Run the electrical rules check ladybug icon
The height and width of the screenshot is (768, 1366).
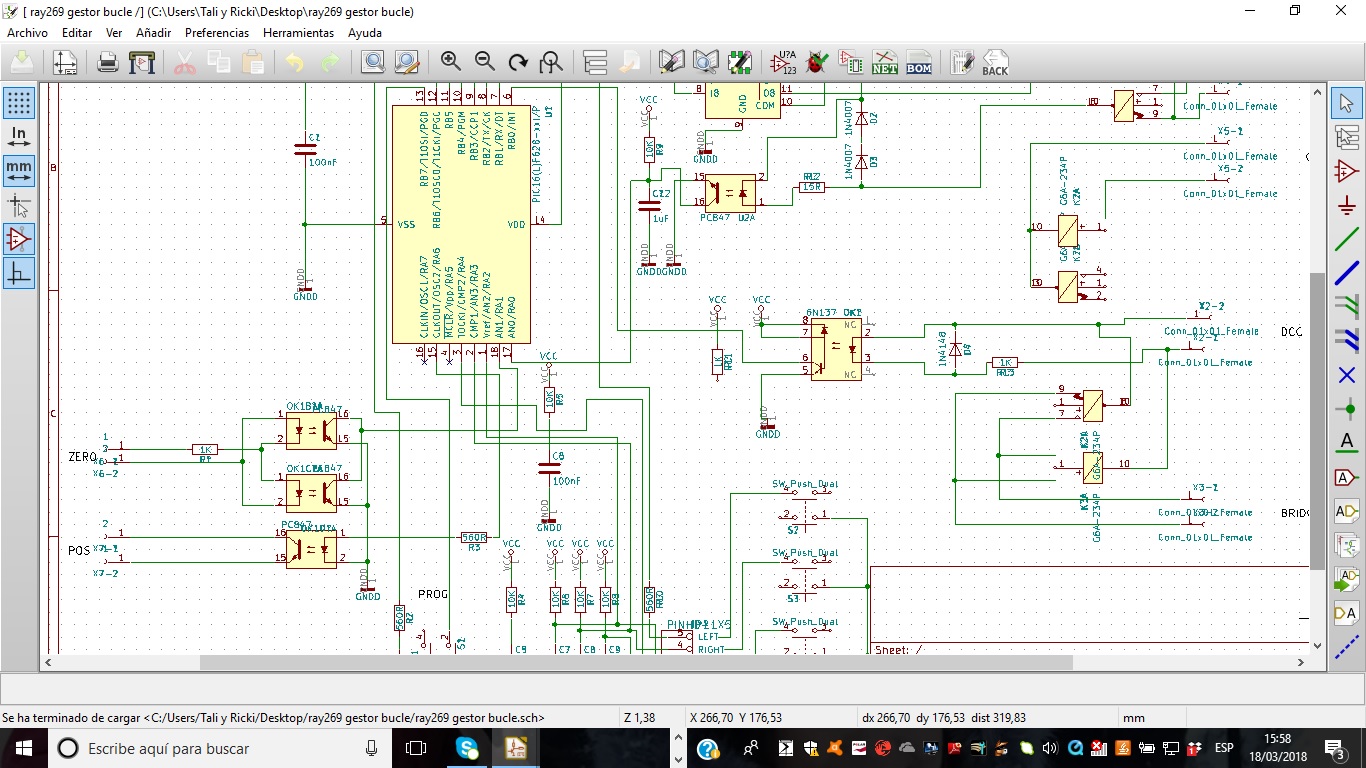[x=817, y=62]
